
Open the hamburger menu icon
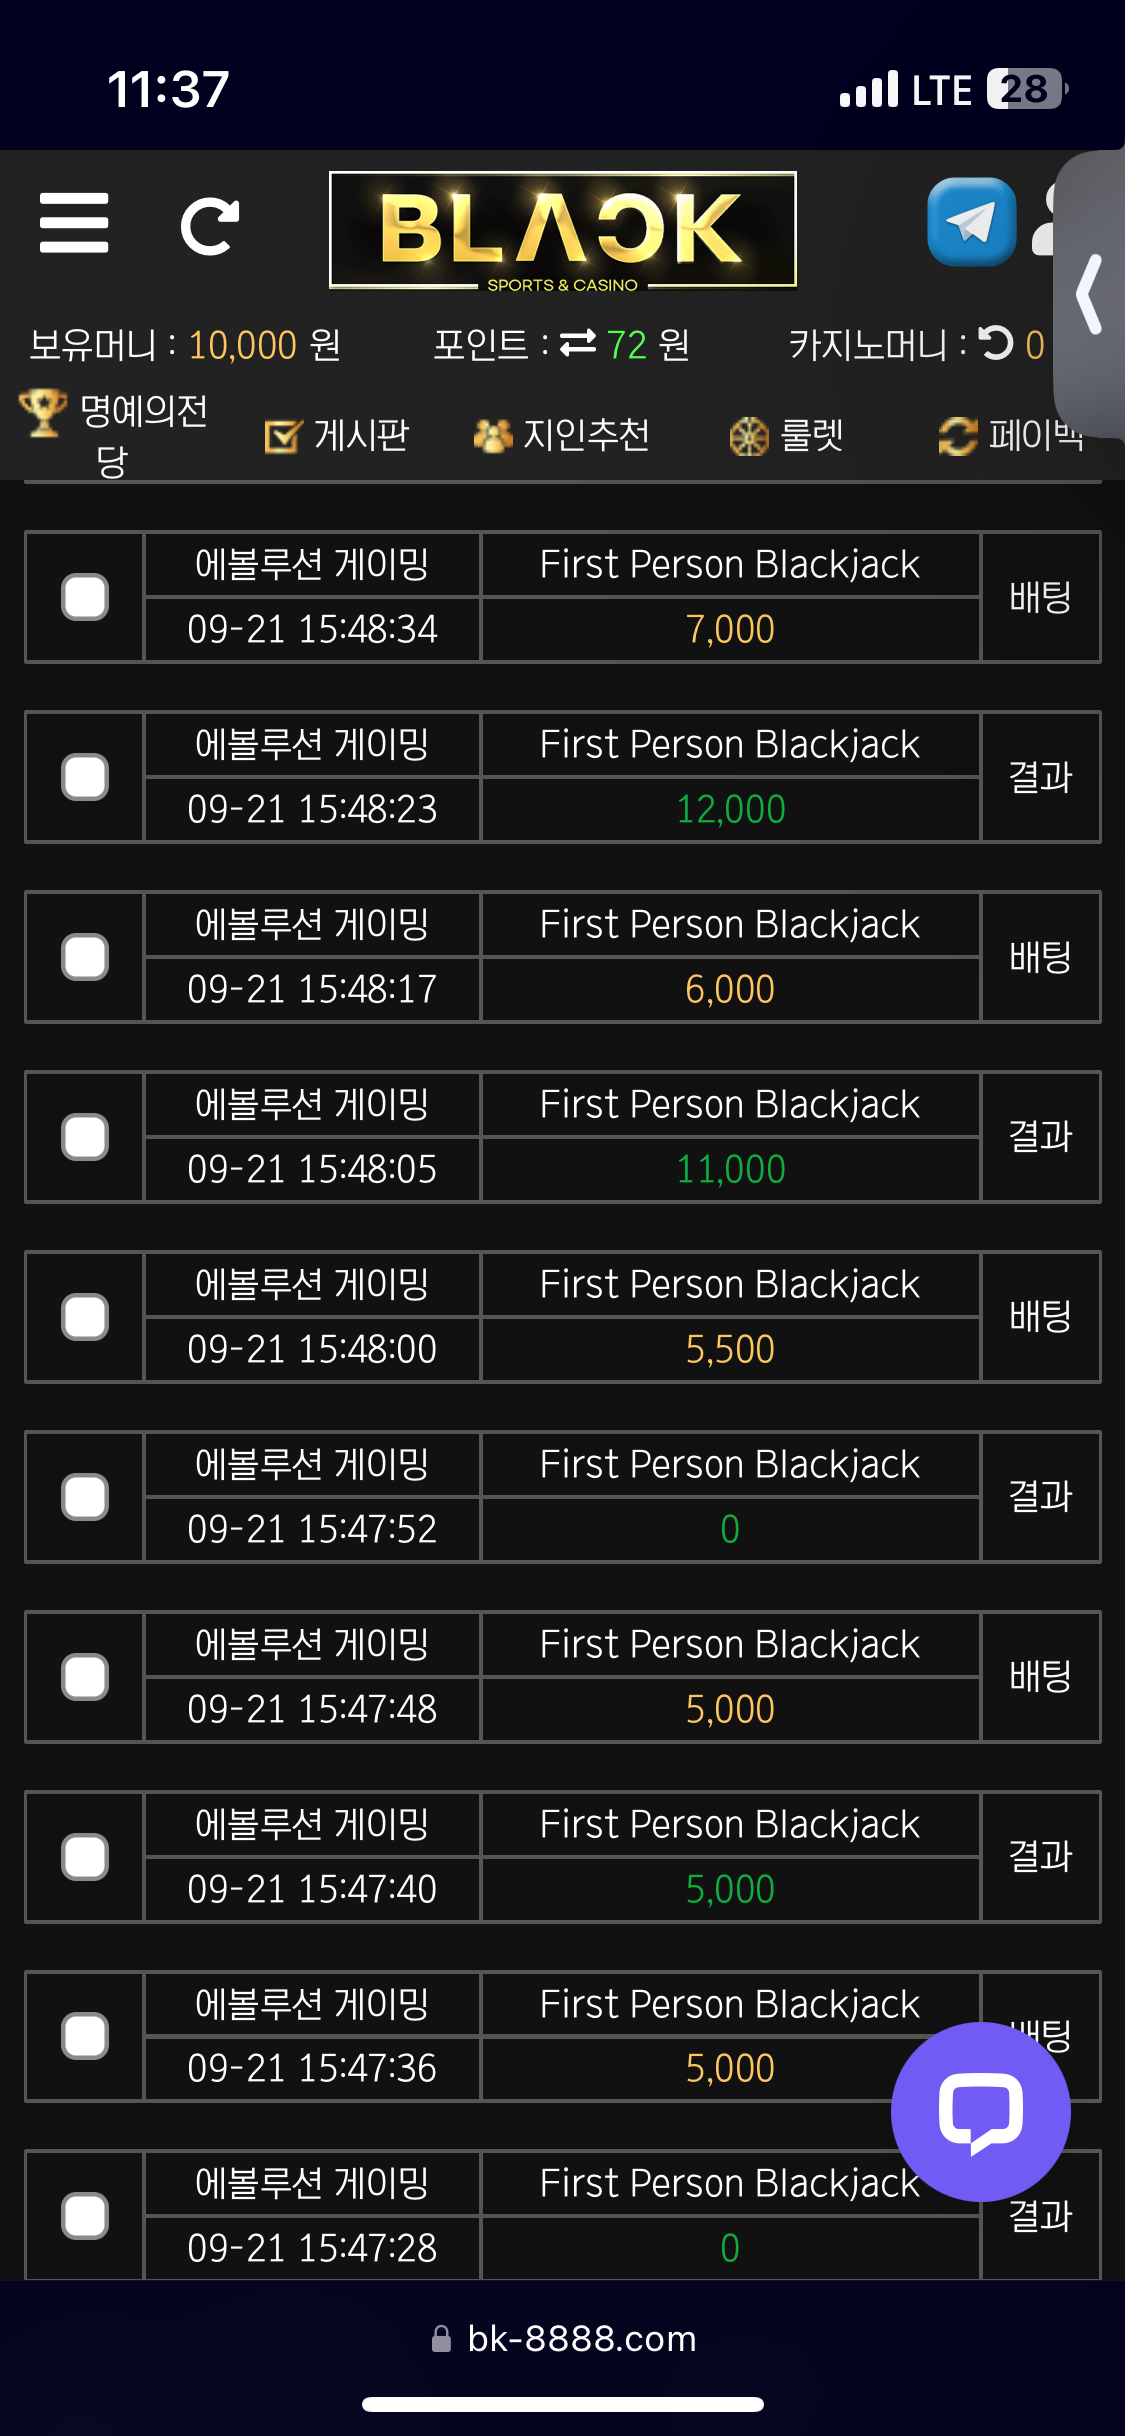tap(74, 223)
